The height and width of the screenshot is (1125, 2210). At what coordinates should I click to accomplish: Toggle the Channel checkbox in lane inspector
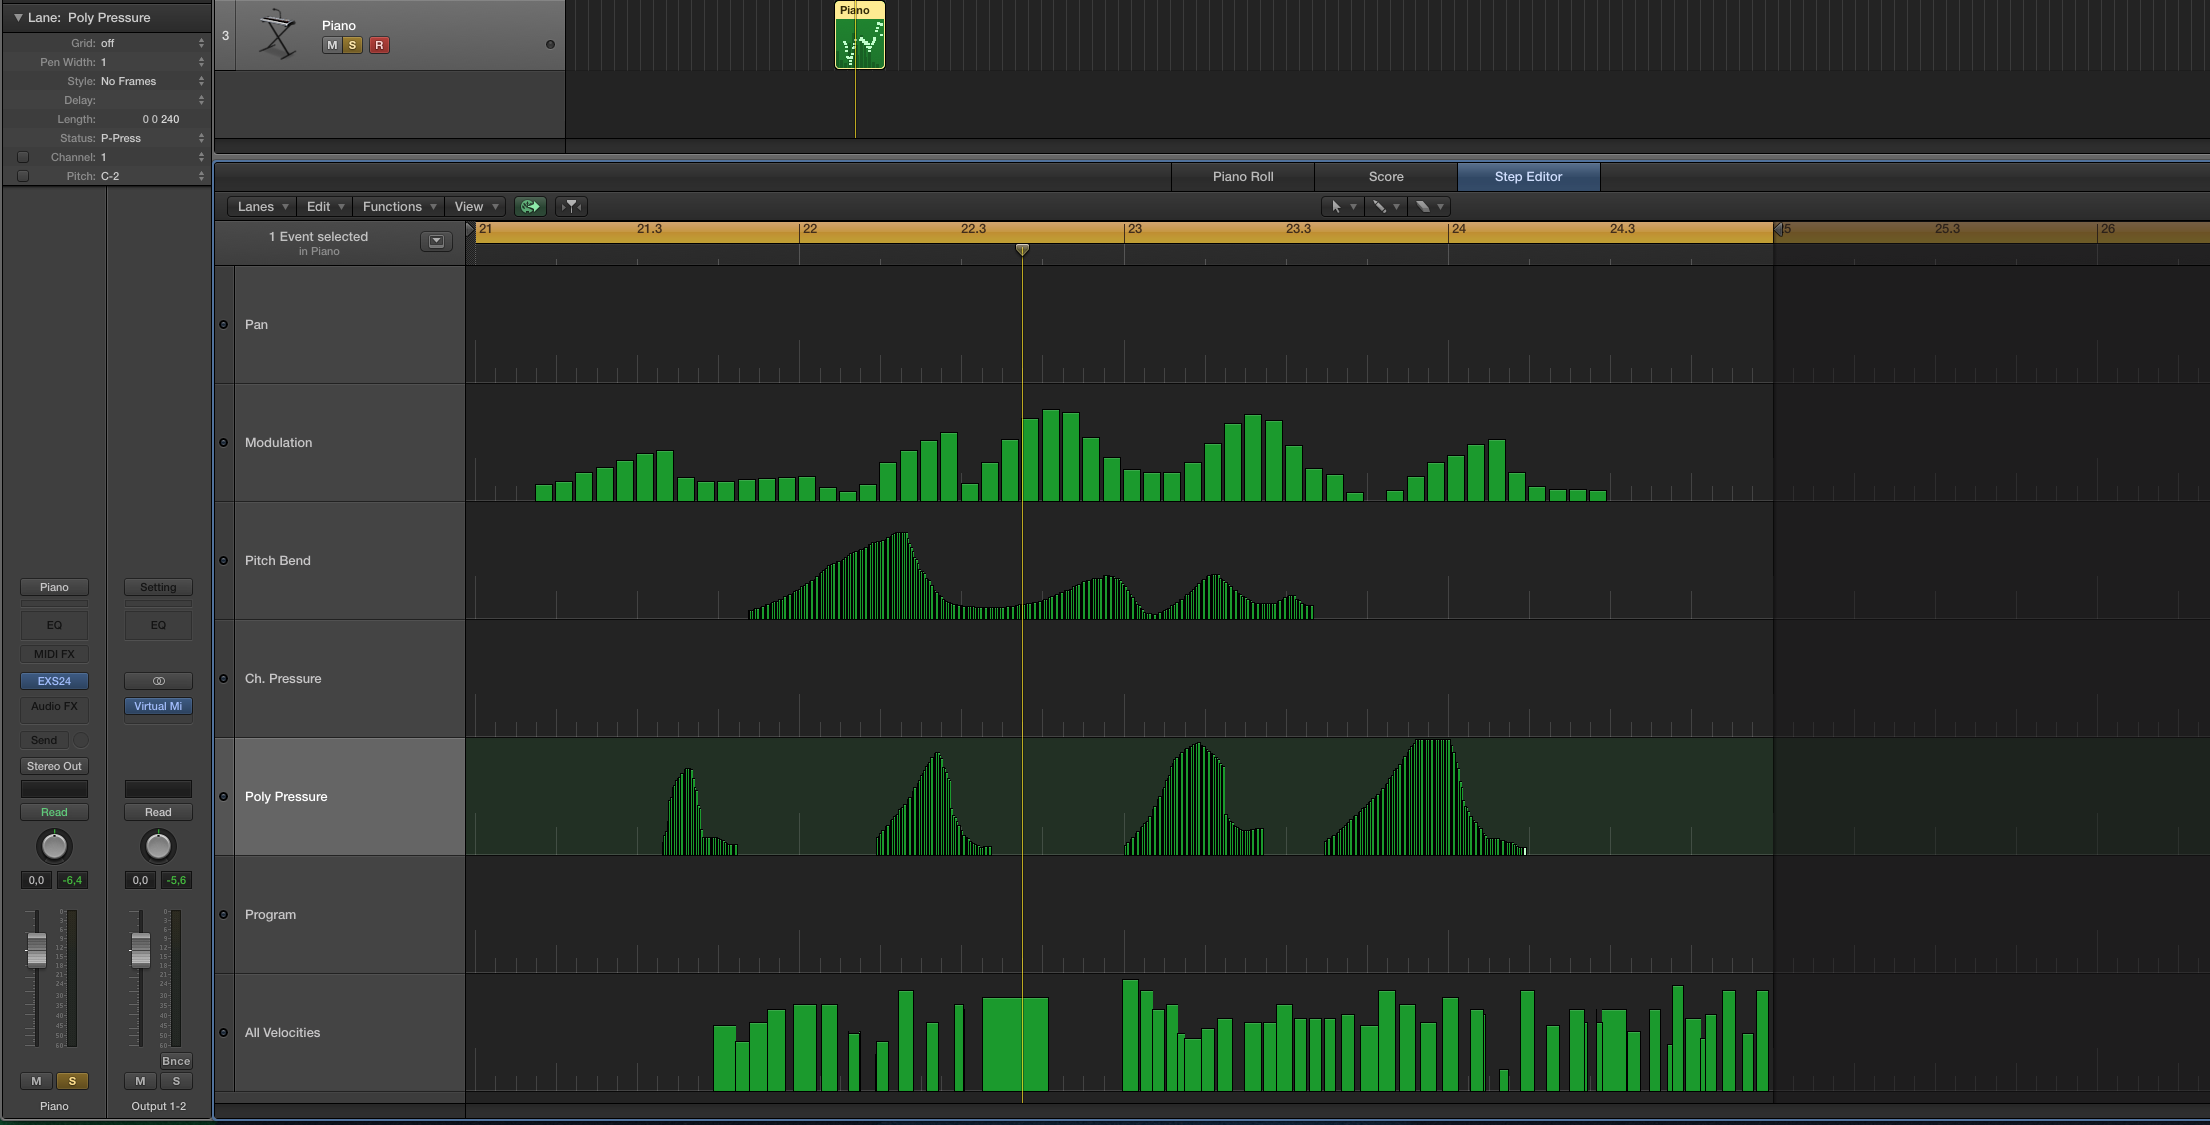coord(23,157)
